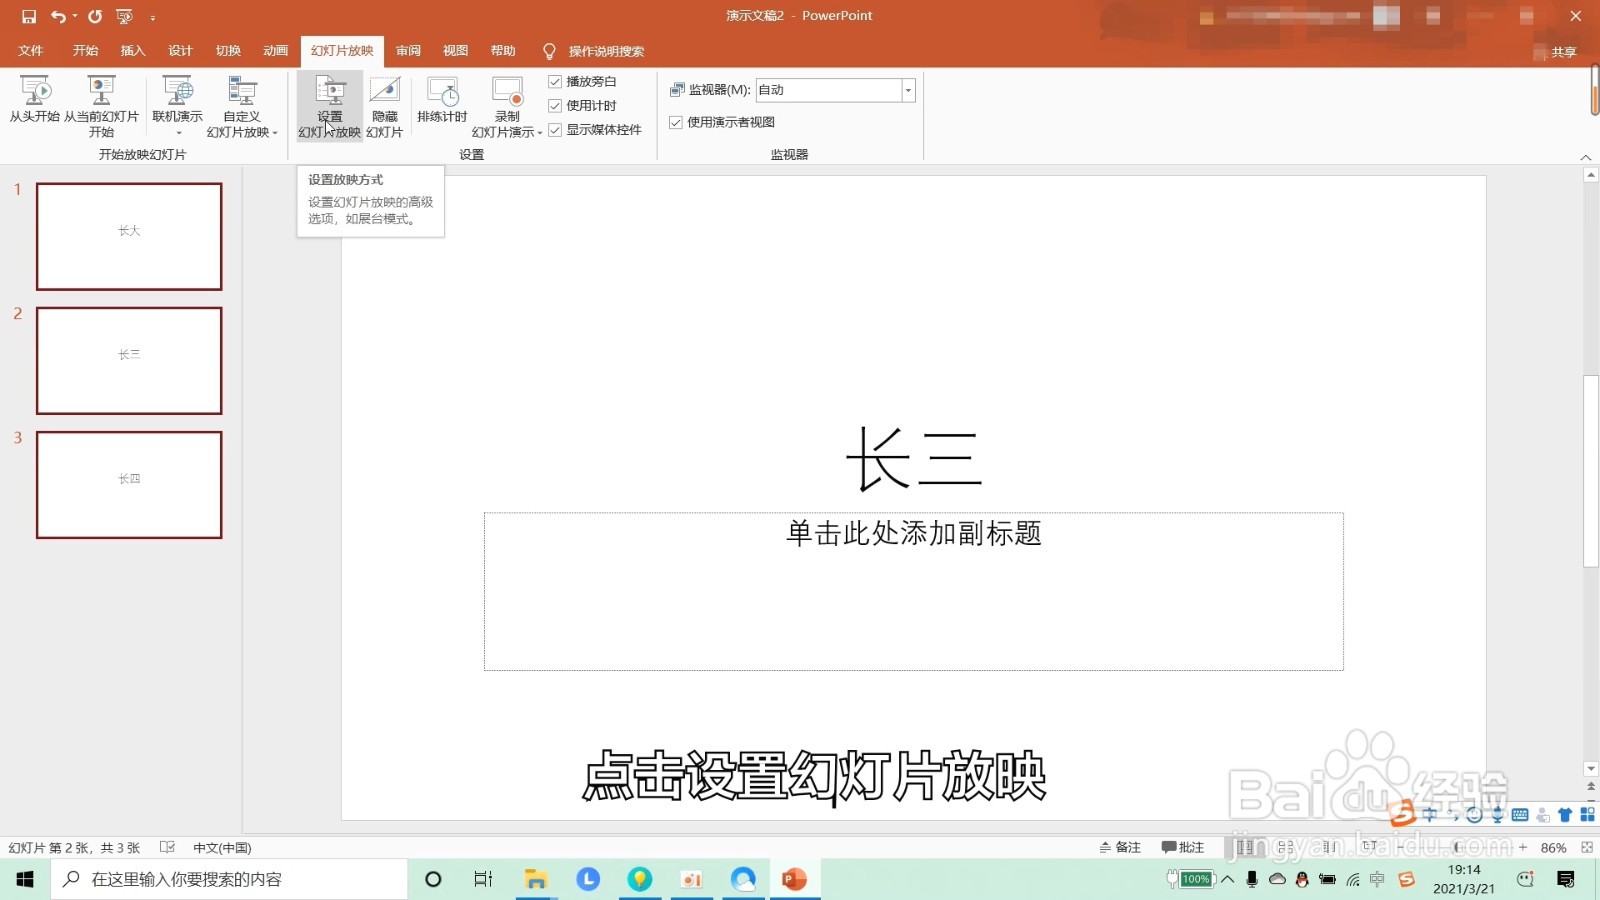
Task: Click fit slide to window icon
Action: point(1587,847)
